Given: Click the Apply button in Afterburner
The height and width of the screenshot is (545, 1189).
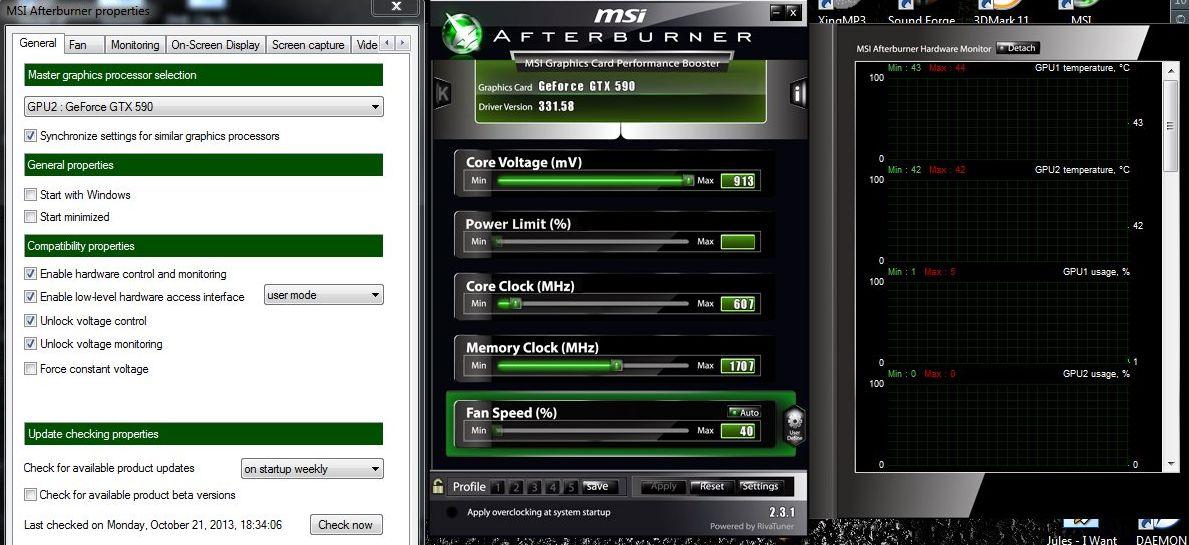Looking at the screenshot, I should (664, 487).
